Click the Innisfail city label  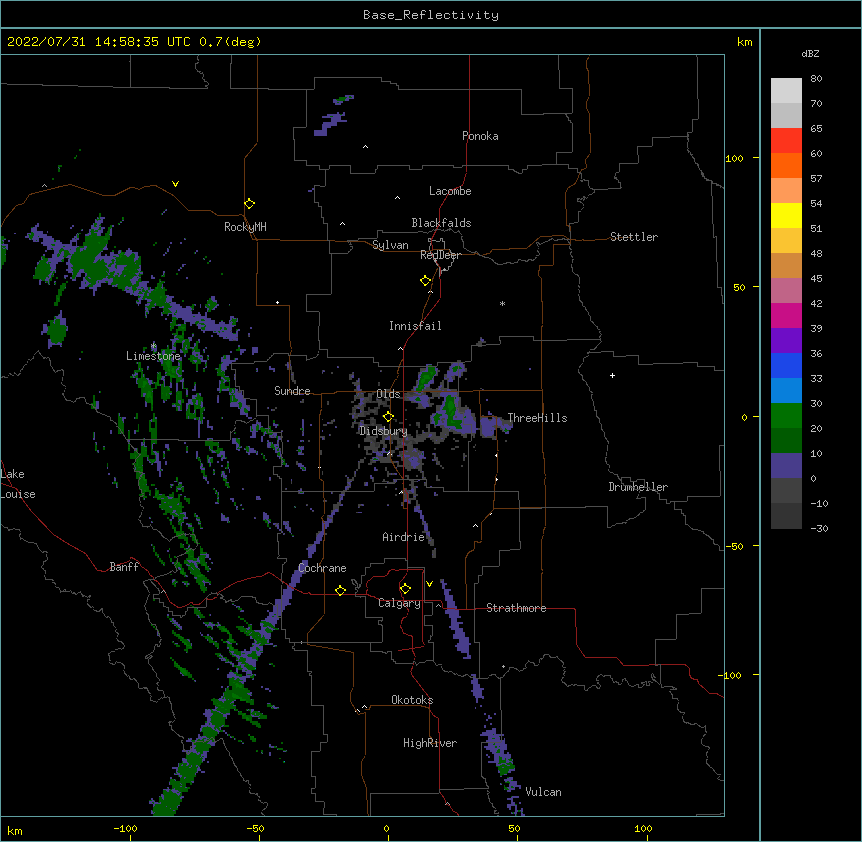click(415, 326)
